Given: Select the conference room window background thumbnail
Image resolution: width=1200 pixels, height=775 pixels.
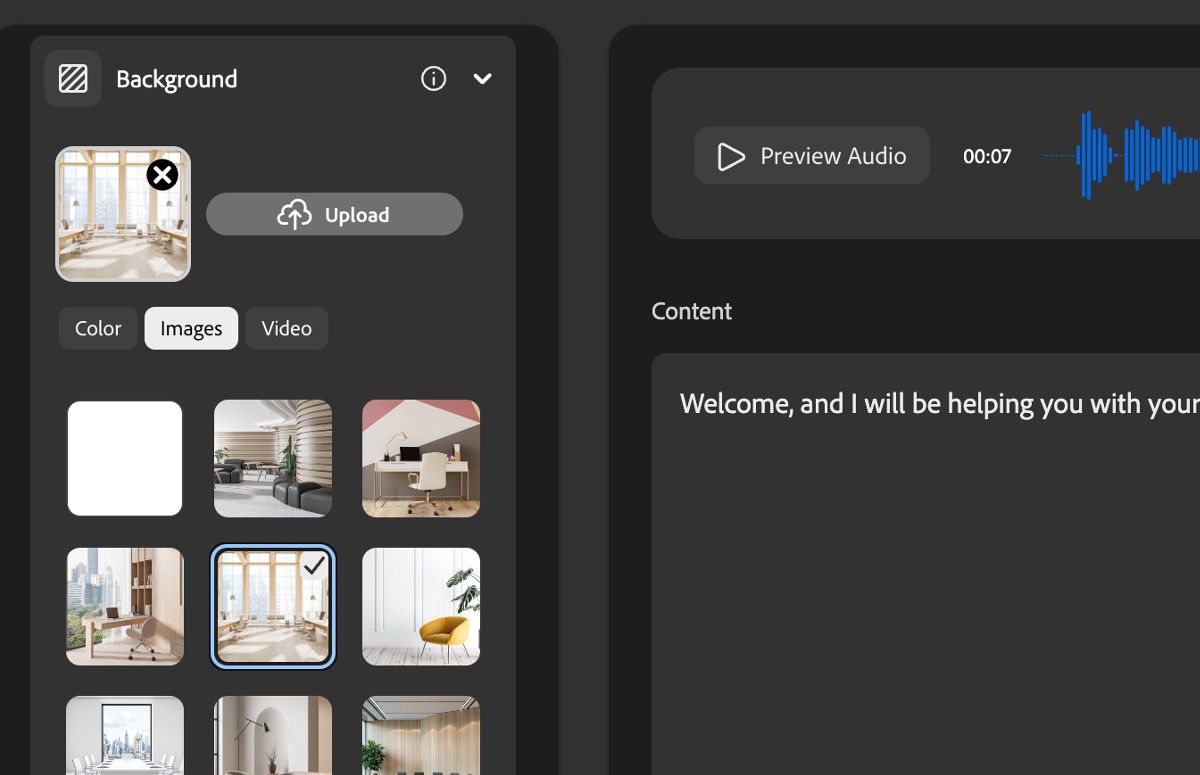Looking at the screenshot, I should pos(125,735).
